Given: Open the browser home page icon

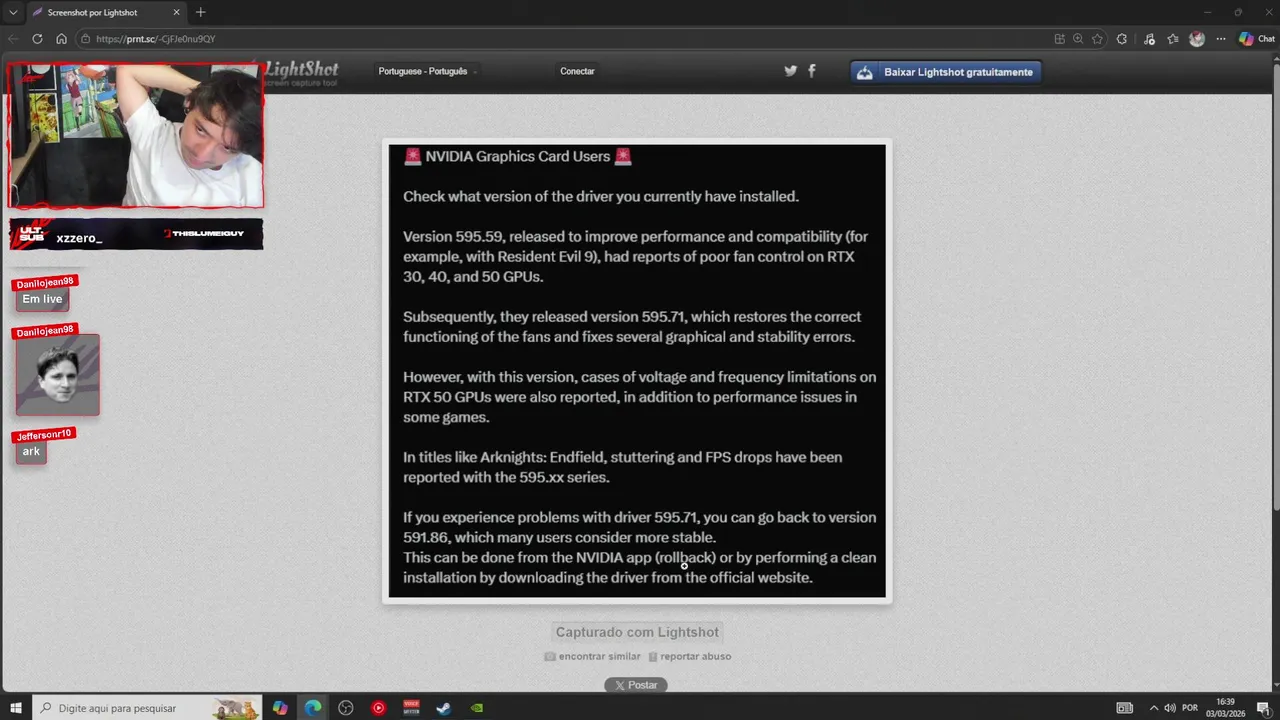Looking at the screenshot, I should (61, 39).
